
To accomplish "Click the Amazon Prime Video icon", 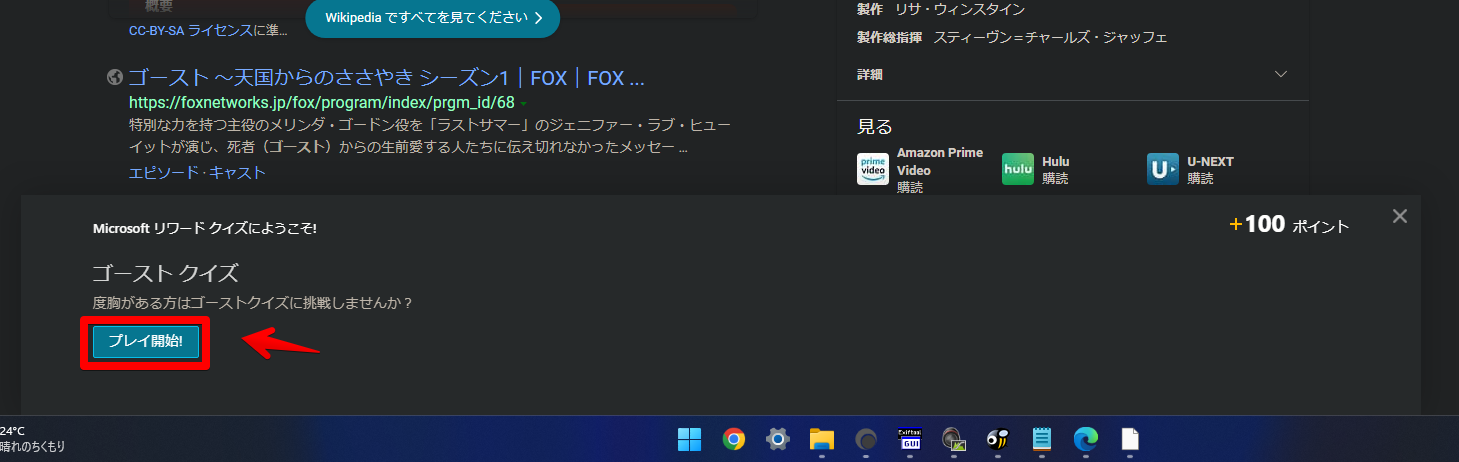I will (x=873, y=169).
